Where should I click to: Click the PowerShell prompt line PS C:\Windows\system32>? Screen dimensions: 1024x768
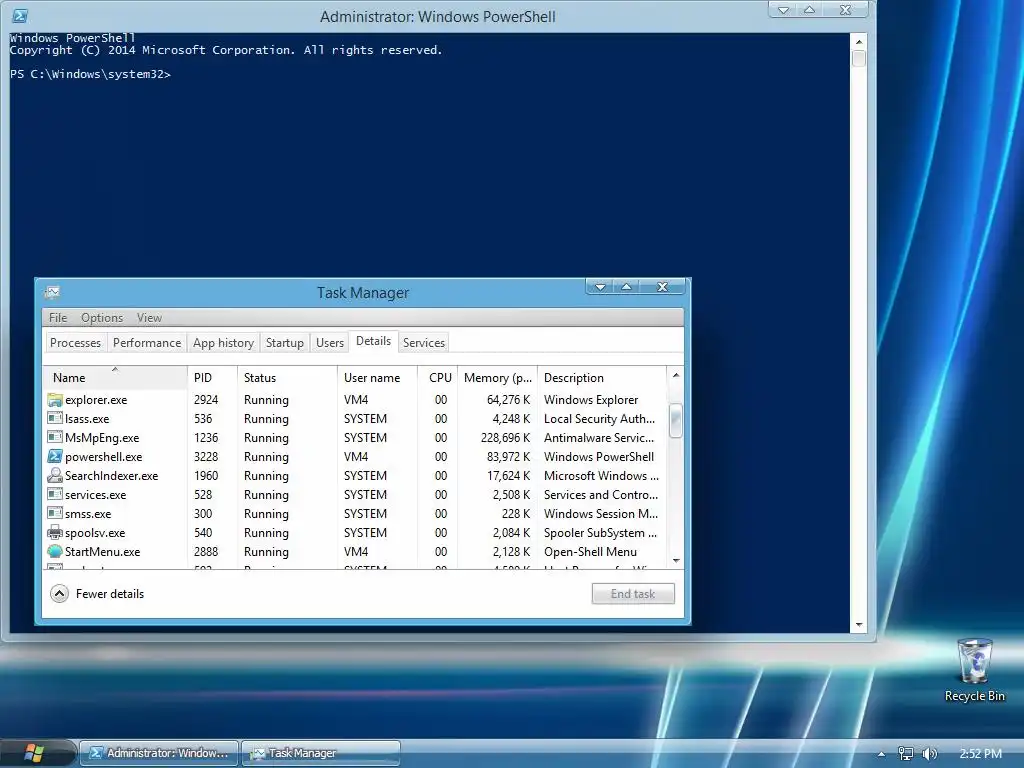(x=90, y=74)
